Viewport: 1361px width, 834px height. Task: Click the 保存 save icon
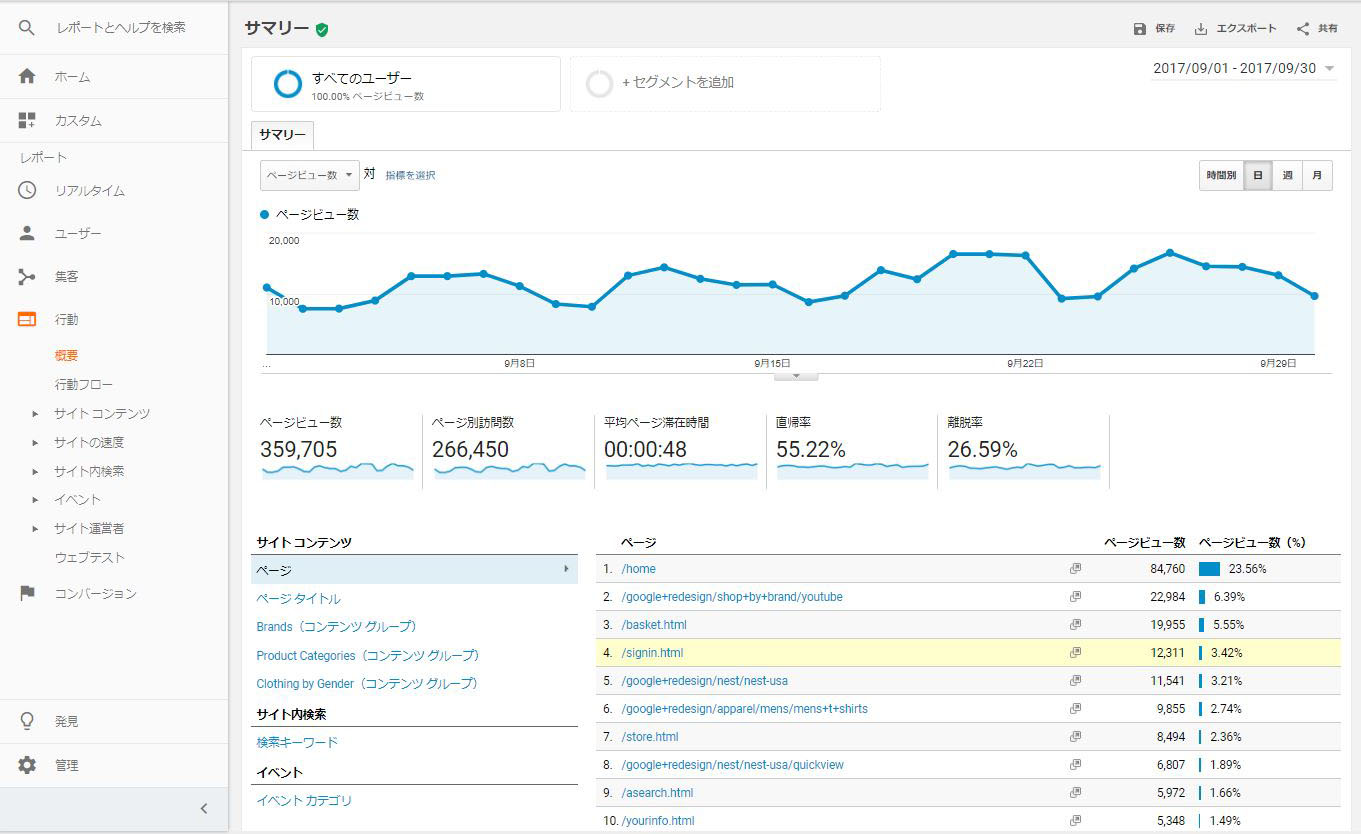(x=1140, y=29)
